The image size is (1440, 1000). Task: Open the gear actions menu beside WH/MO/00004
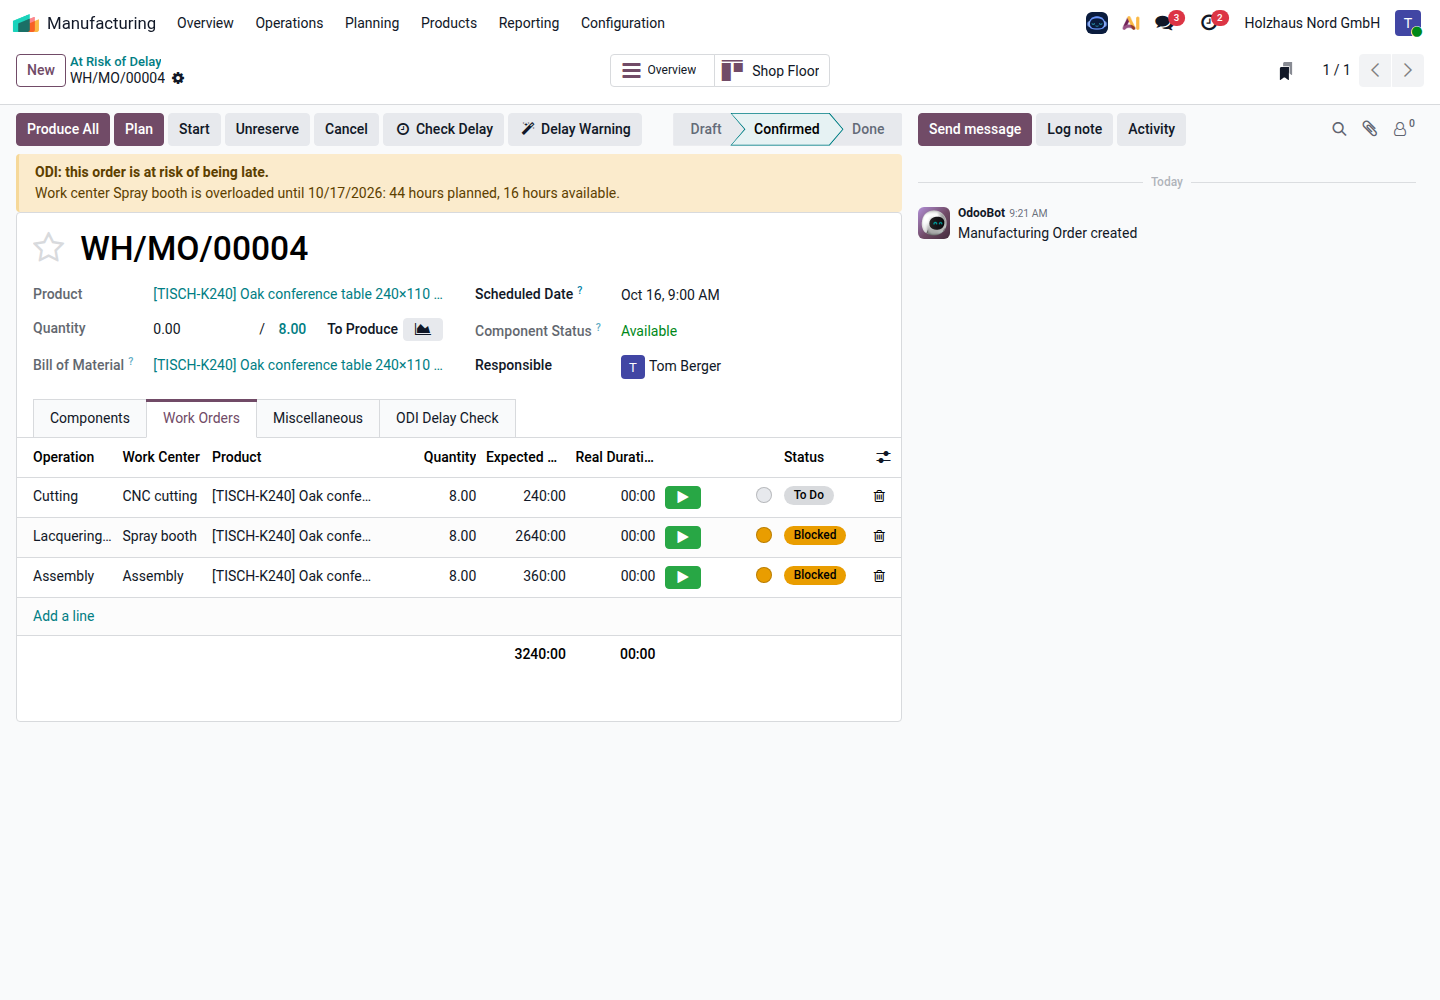pyautogui.click(x=178, y=78)
